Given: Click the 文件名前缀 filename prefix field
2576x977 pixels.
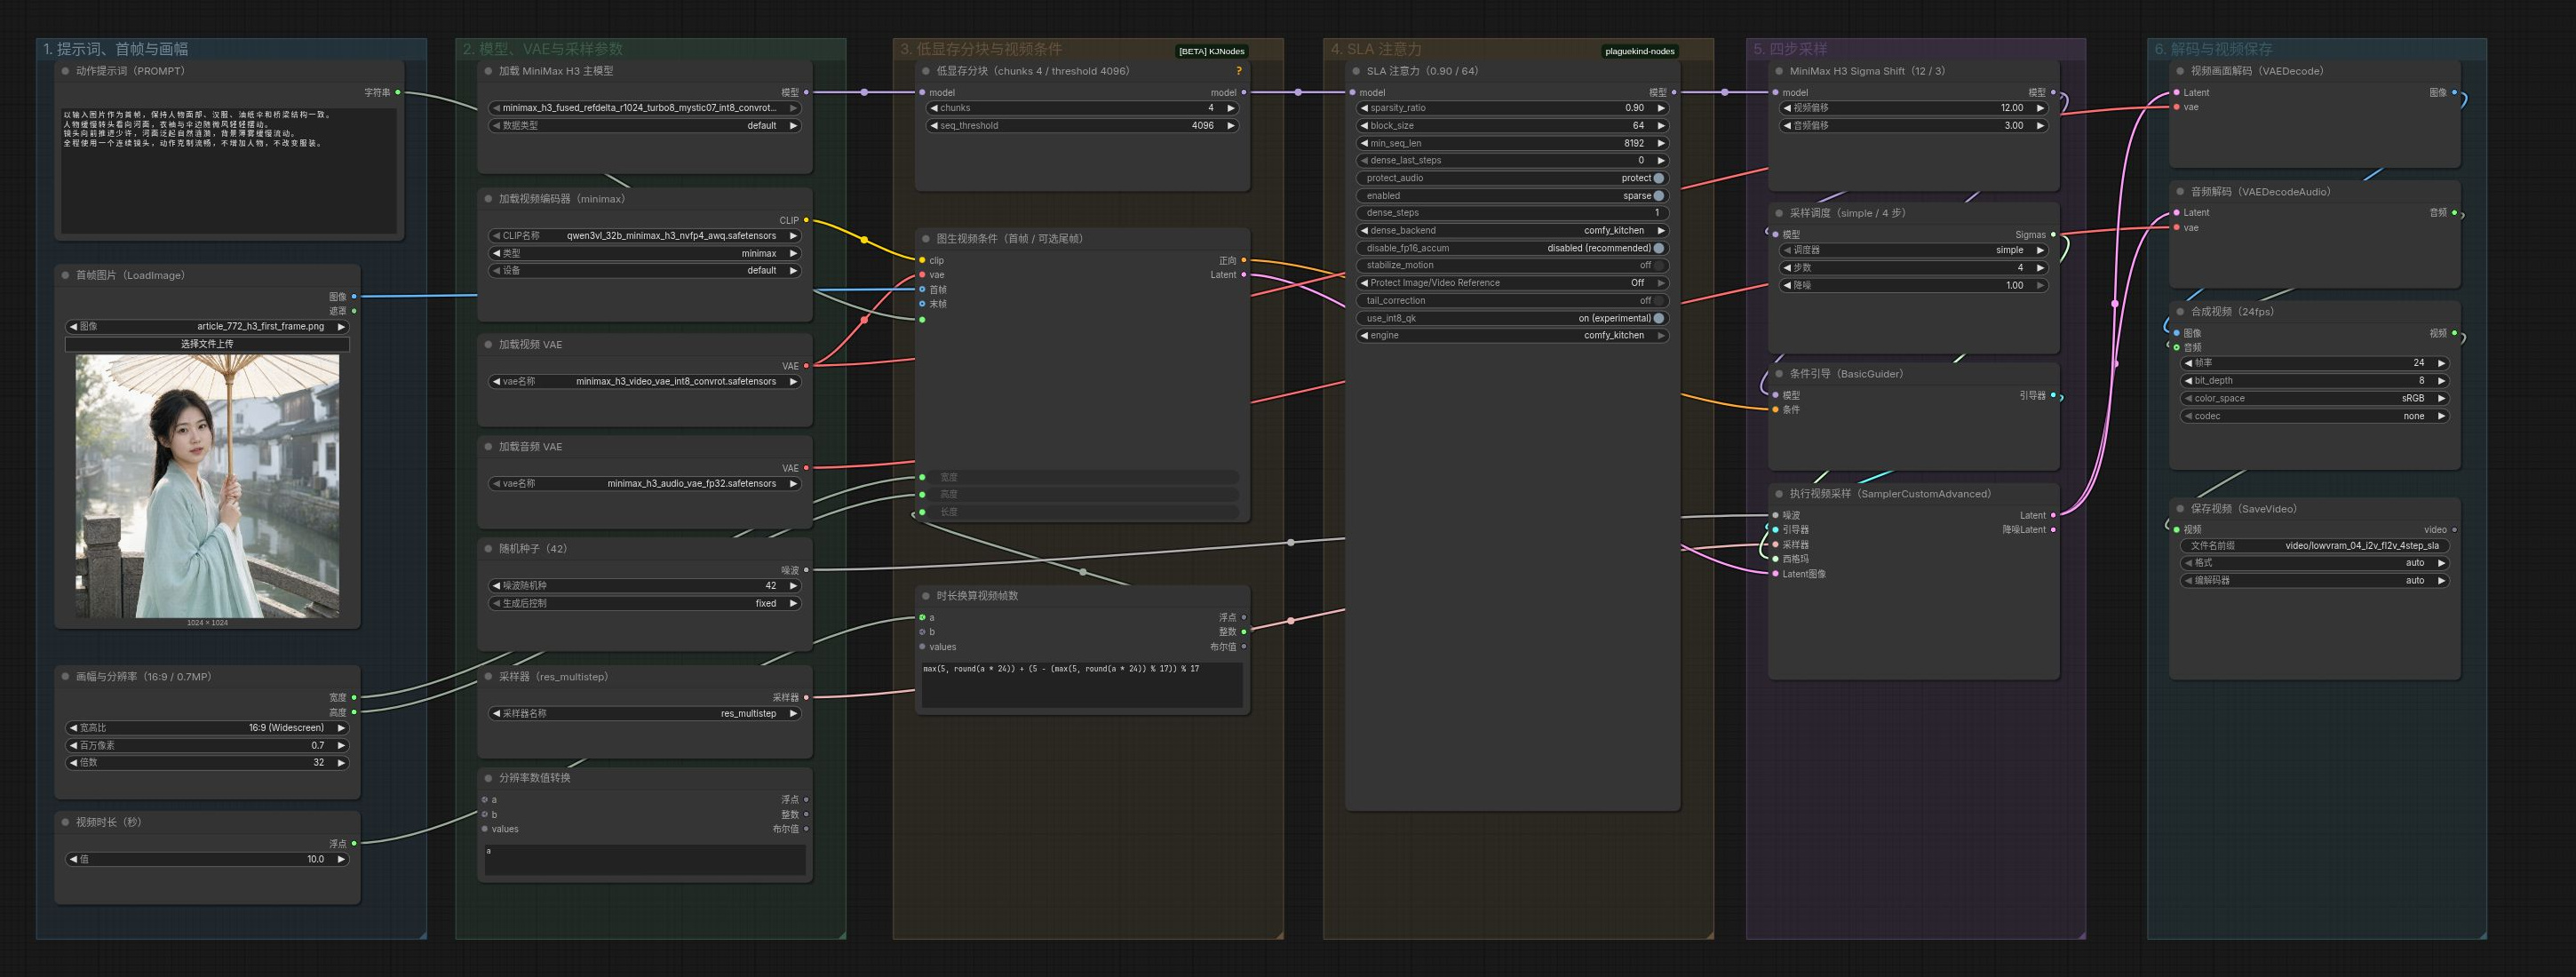Looking at the screenshot, I should (x=2314, y=546).
